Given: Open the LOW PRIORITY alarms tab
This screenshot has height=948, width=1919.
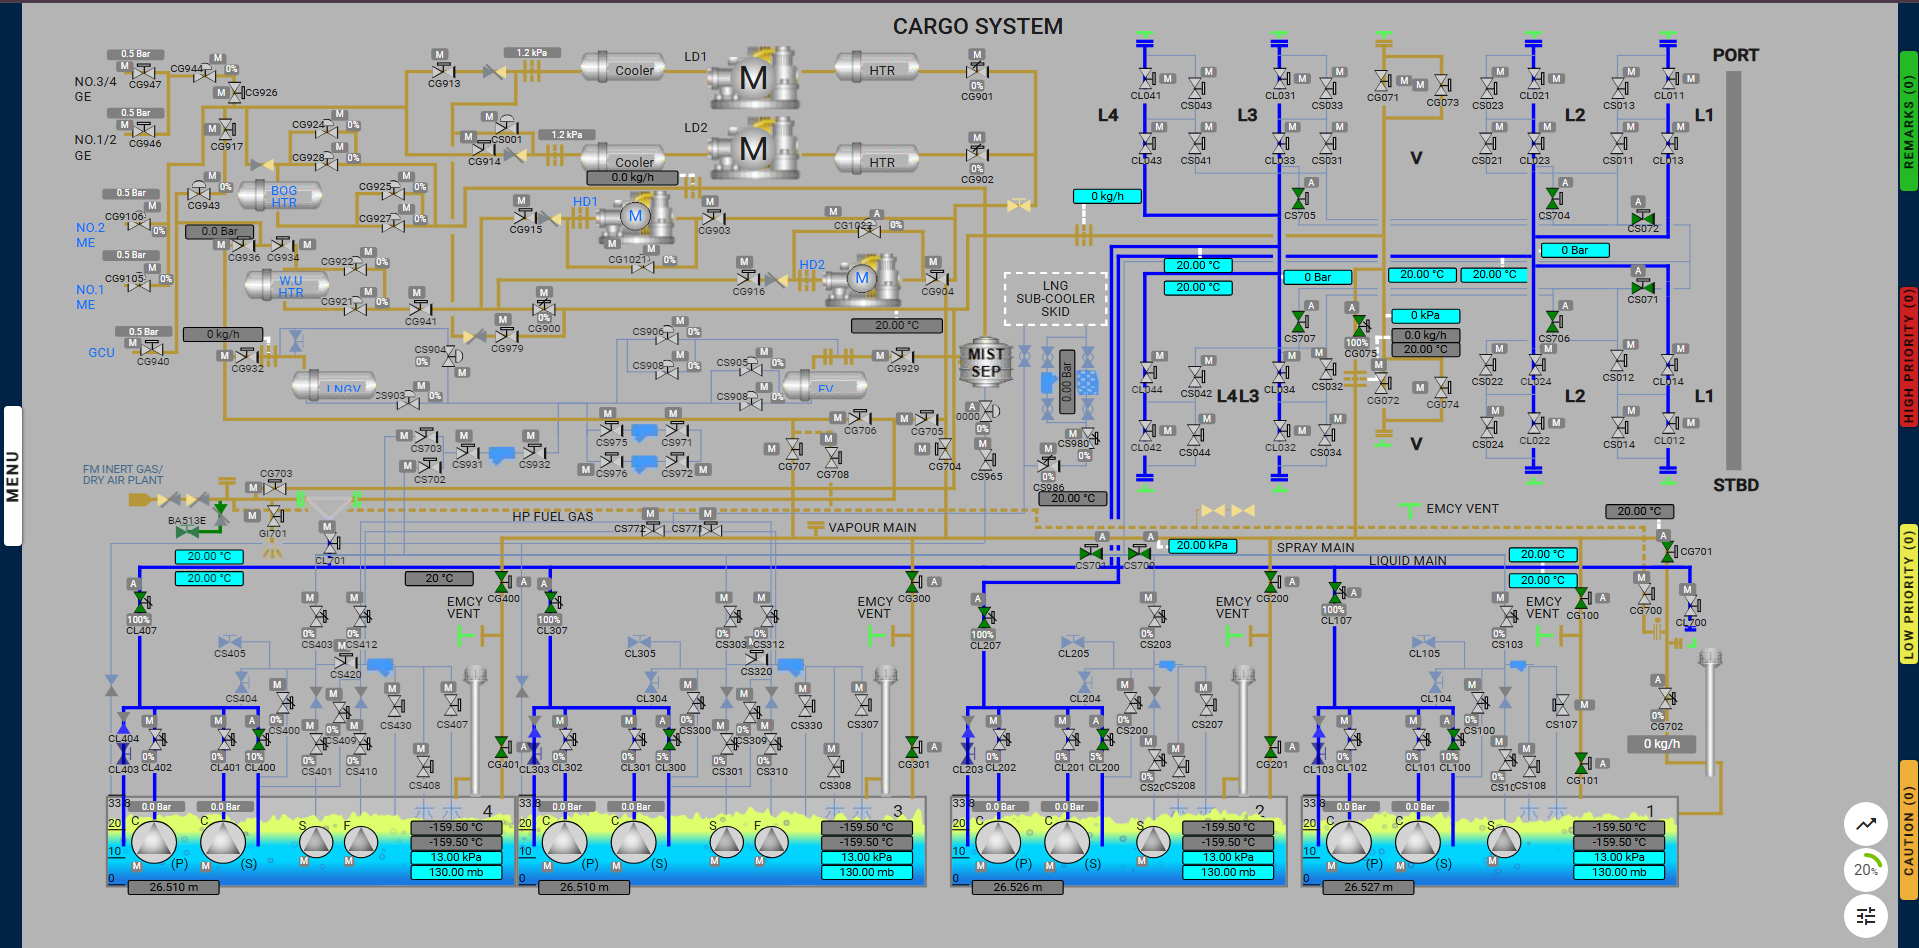Looking at the screenshot, I should [x=1908, y=594].
